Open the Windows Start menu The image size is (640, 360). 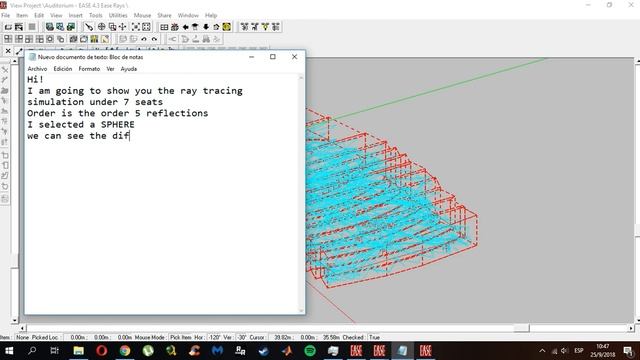click(9, 351)
